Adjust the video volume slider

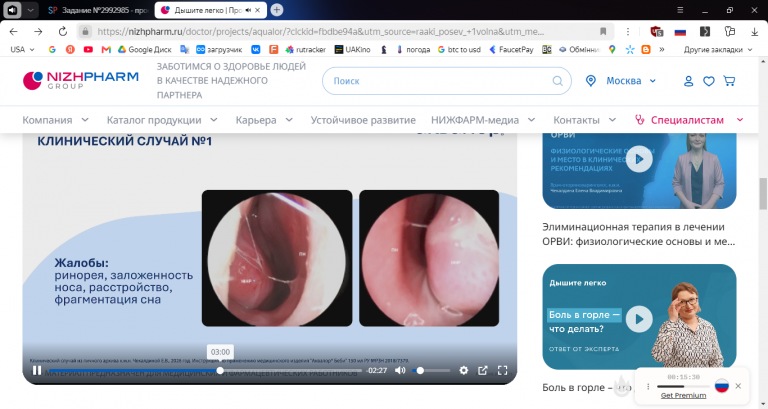432,371
